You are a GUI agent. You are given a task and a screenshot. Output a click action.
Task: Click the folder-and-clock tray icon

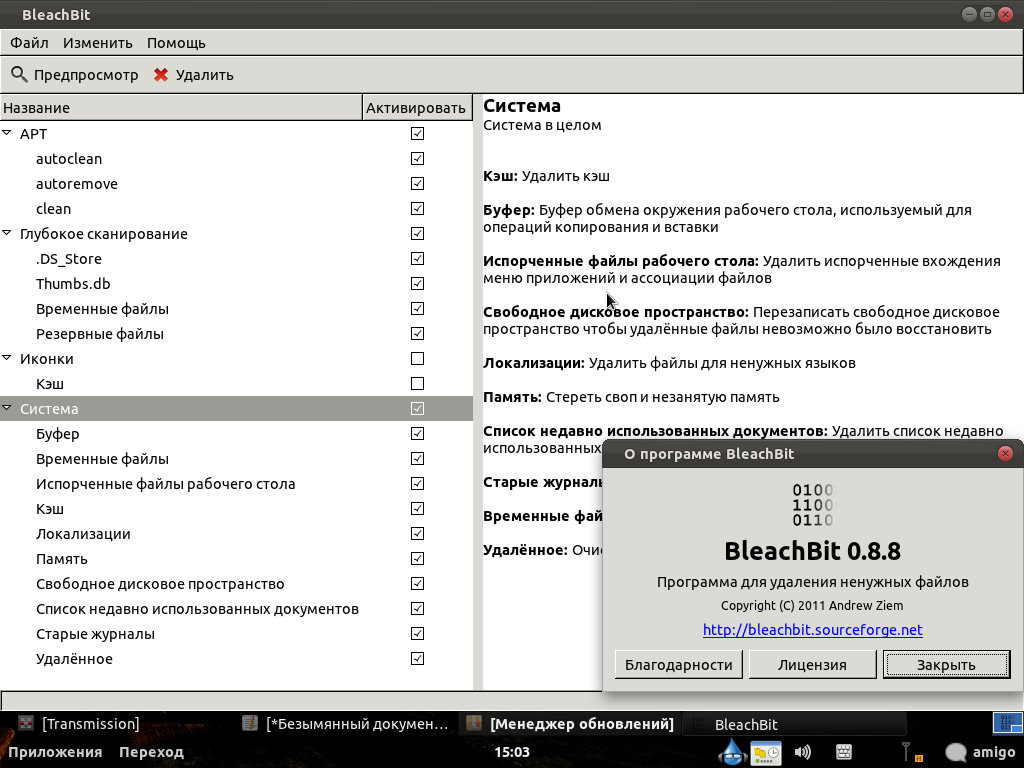pos(765,752)
